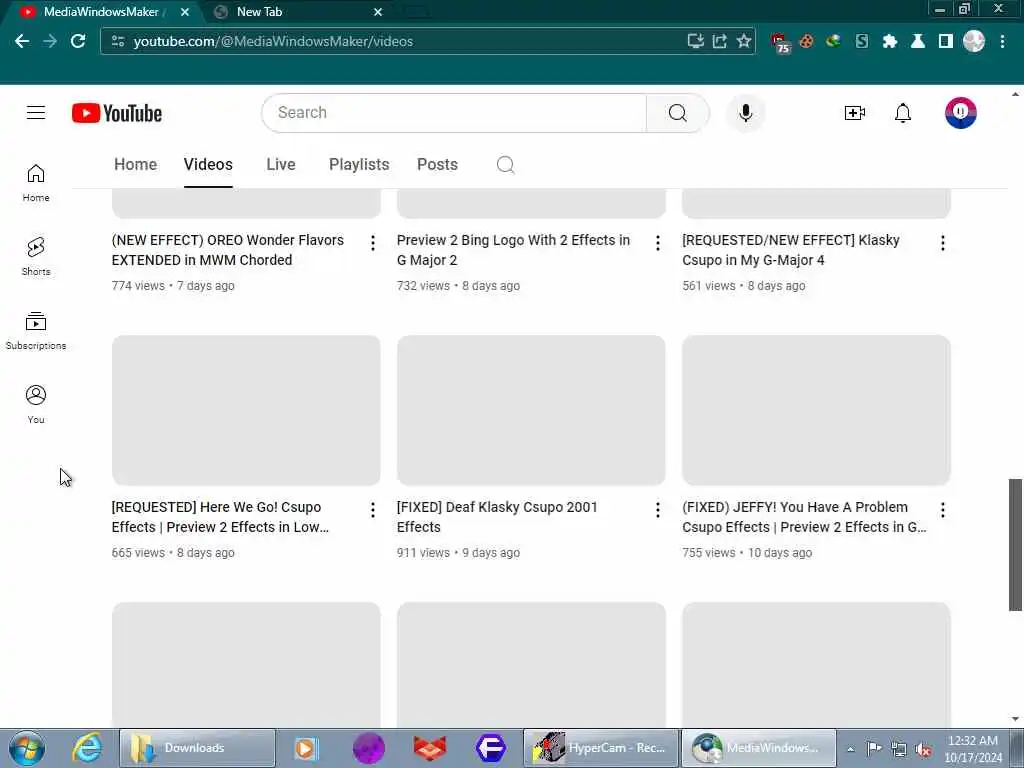Image resolution: width=1024 pixels, height=768 pixels.
Task: Open the cookie extension icon
Action: point(807,41)
